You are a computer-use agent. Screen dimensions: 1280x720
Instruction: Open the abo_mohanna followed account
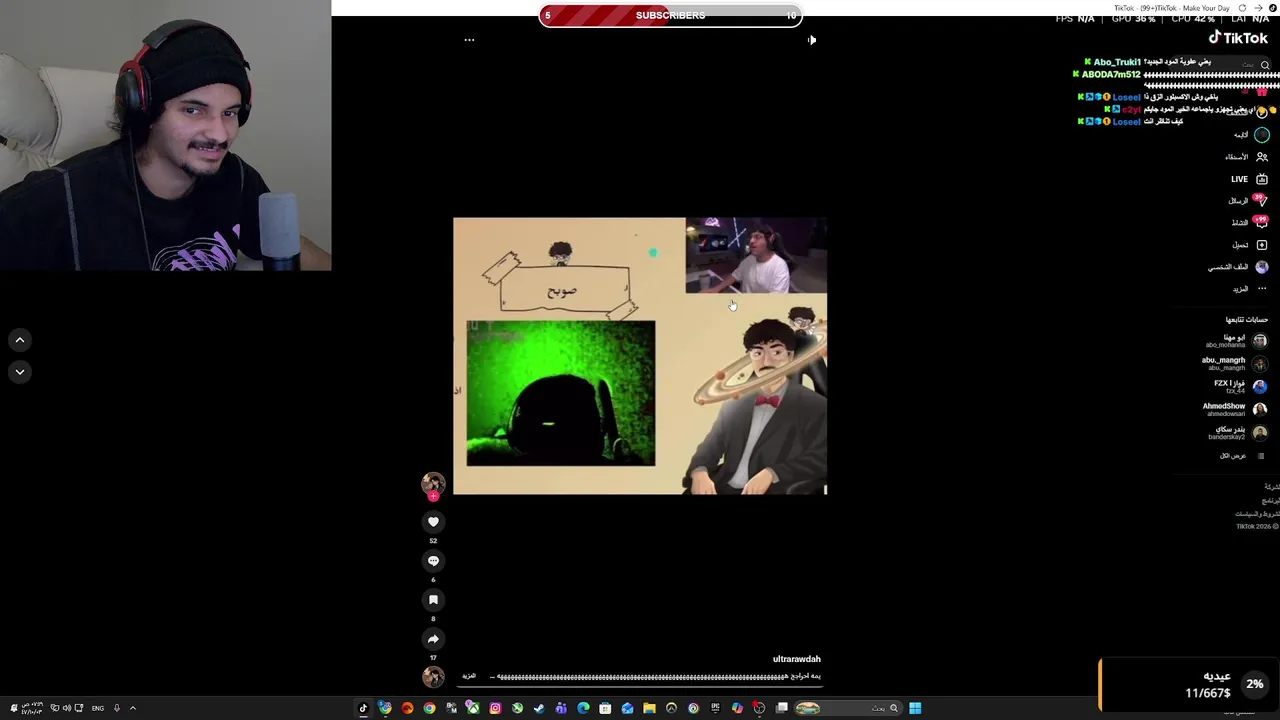[1236, 341]
